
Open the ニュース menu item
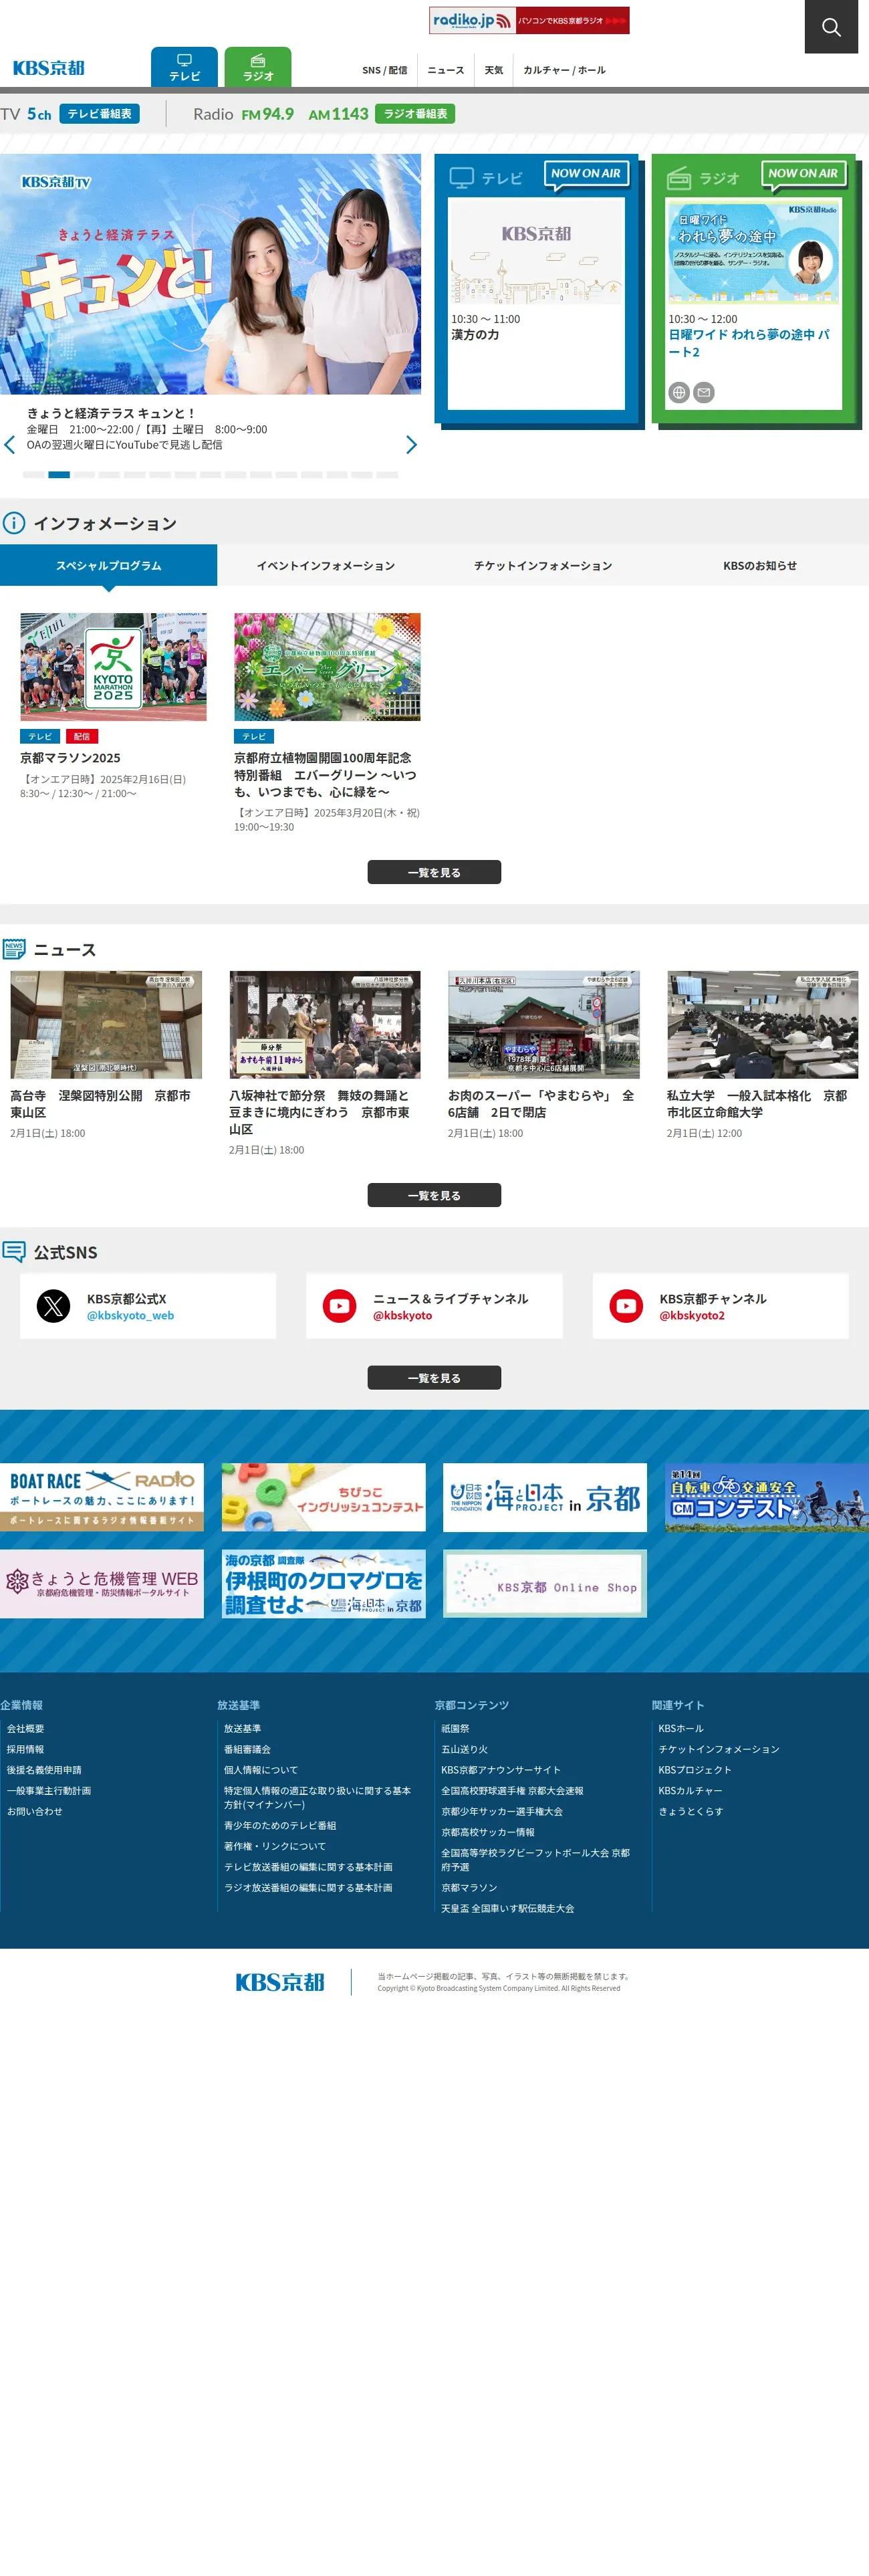[x=446, y=70]
